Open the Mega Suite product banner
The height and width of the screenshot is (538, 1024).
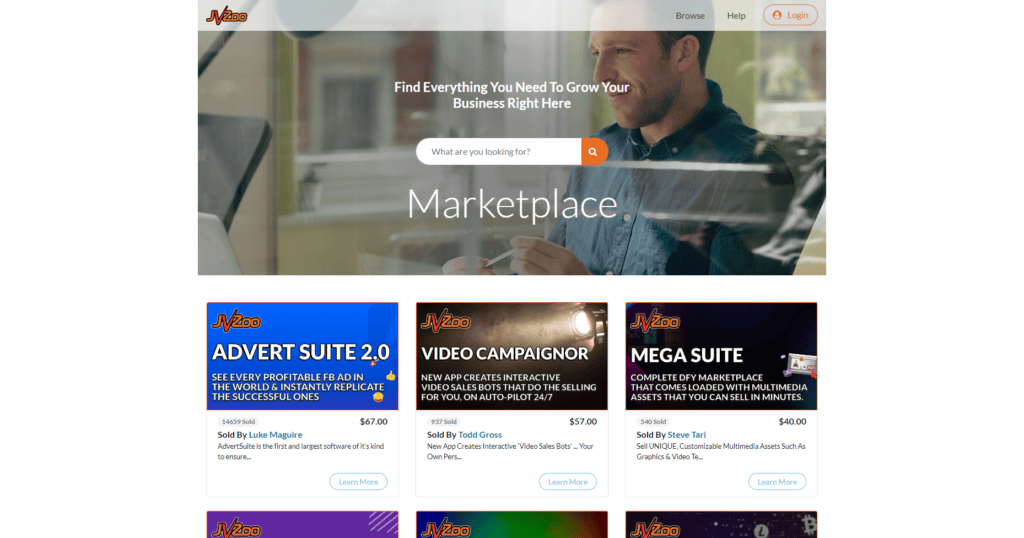(x=721, y=356)
